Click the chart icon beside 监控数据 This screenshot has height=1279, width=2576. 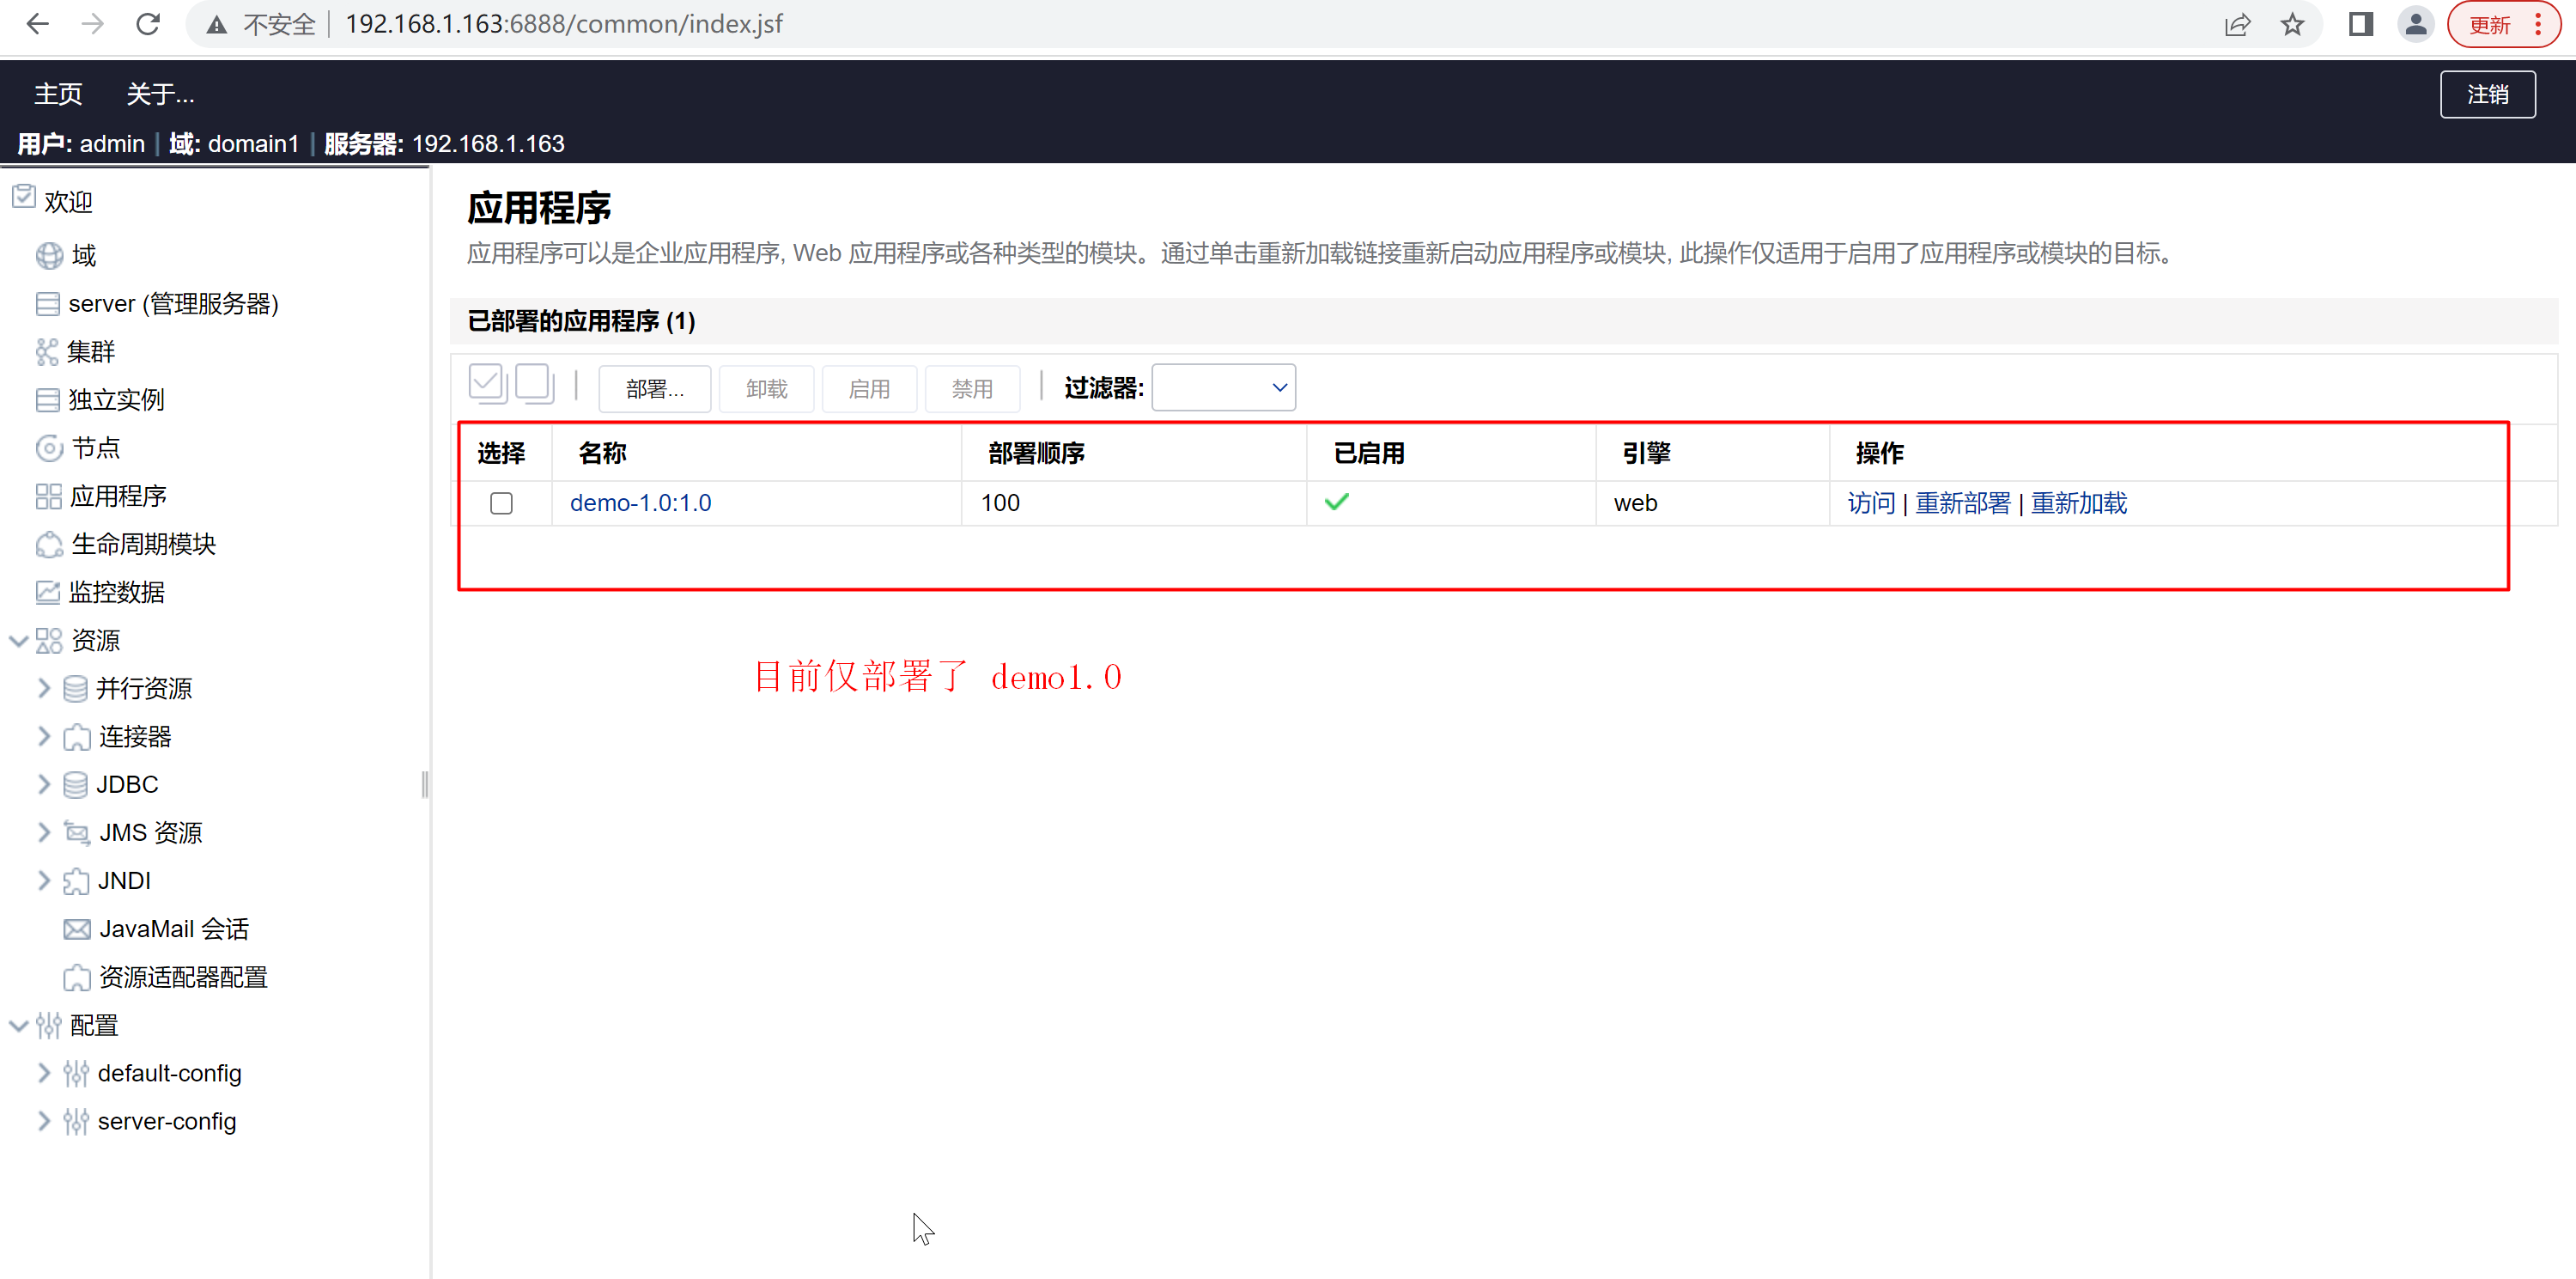[48, 592]
